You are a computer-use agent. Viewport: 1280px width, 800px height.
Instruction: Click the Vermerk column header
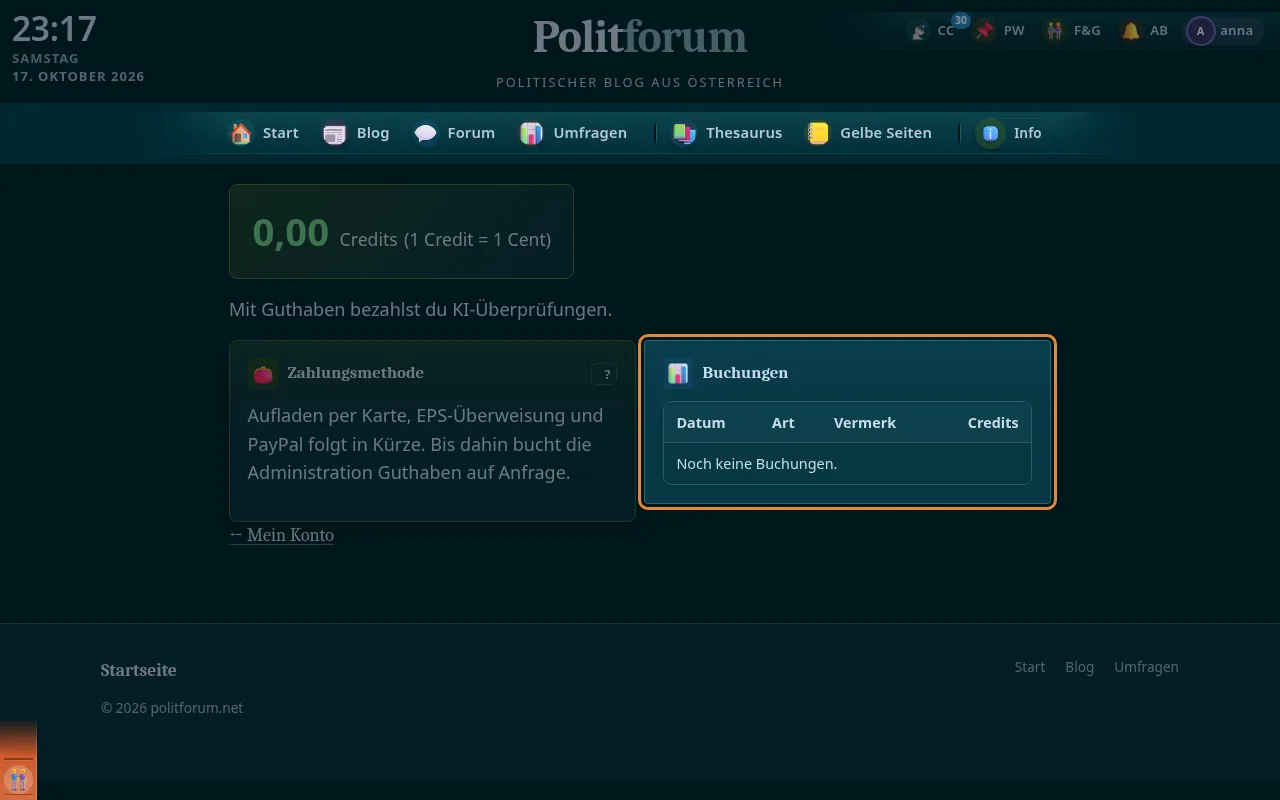click(x=865, y=423)
